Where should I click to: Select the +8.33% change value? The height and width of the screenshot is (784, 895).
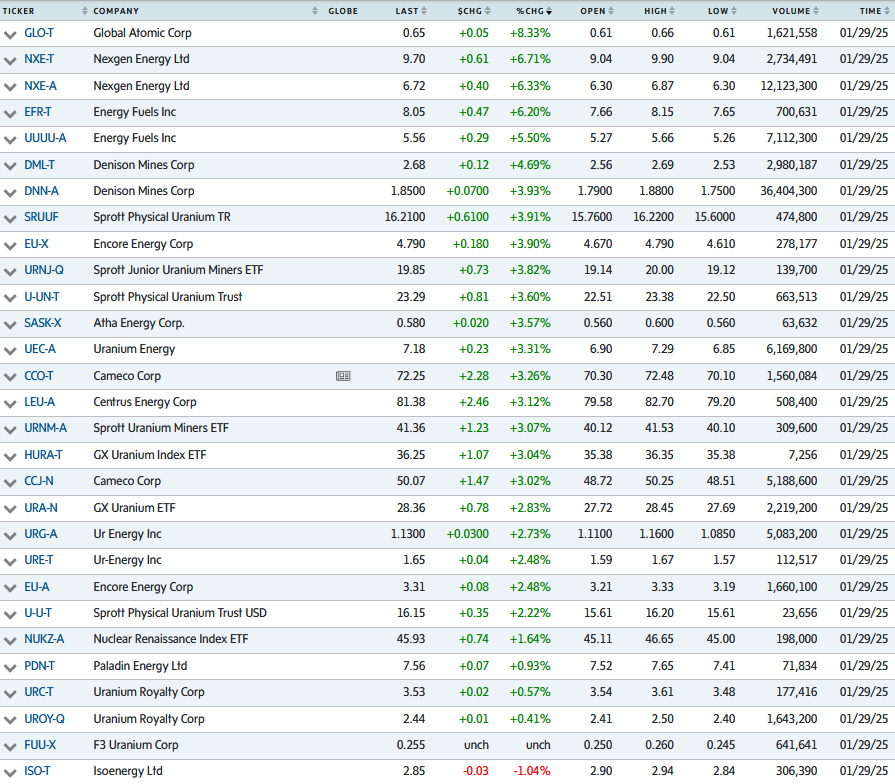[530, 33]
